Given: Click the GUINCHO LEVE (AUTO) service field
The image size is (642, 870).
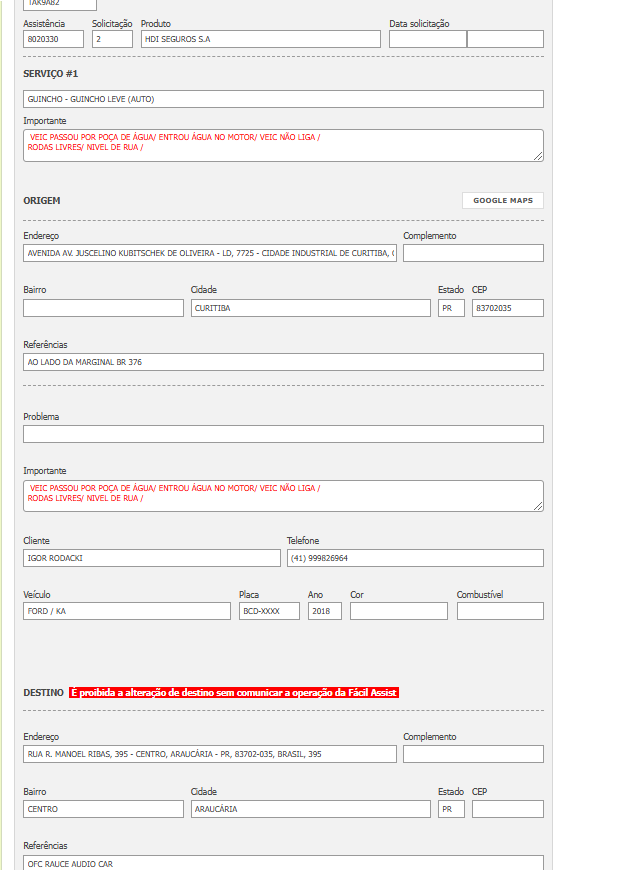Looking at the screenshot, I should [284, 99].
